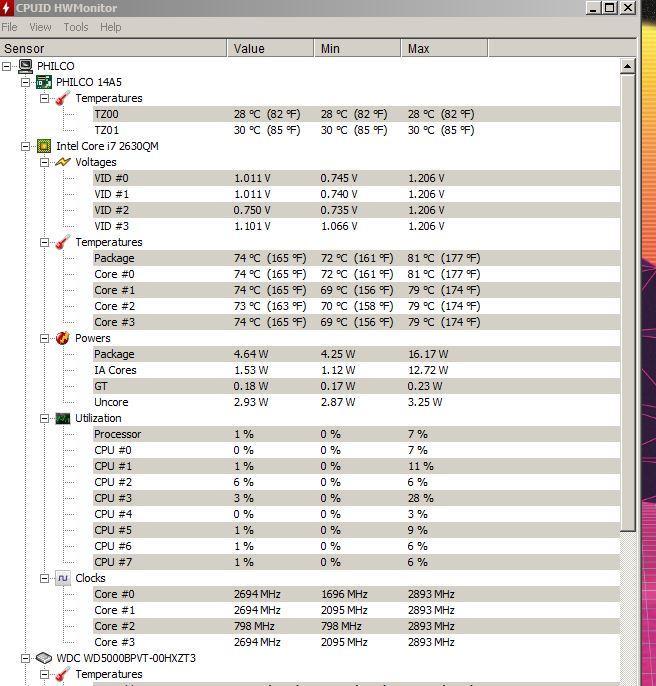The image size is (656, 686).
Task: Select the Core #2 temperature row
Action: [356, 306]
